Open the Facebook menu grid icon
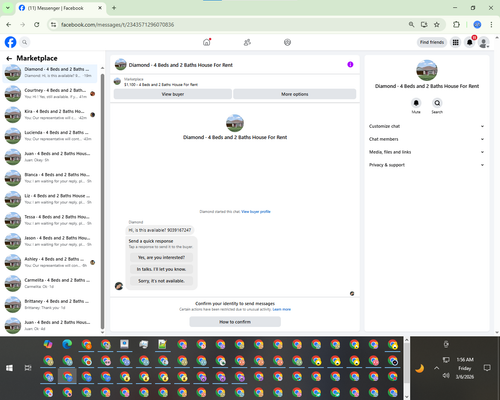Image resolution: width=500 pixels, height=400 pixels. 455,42
